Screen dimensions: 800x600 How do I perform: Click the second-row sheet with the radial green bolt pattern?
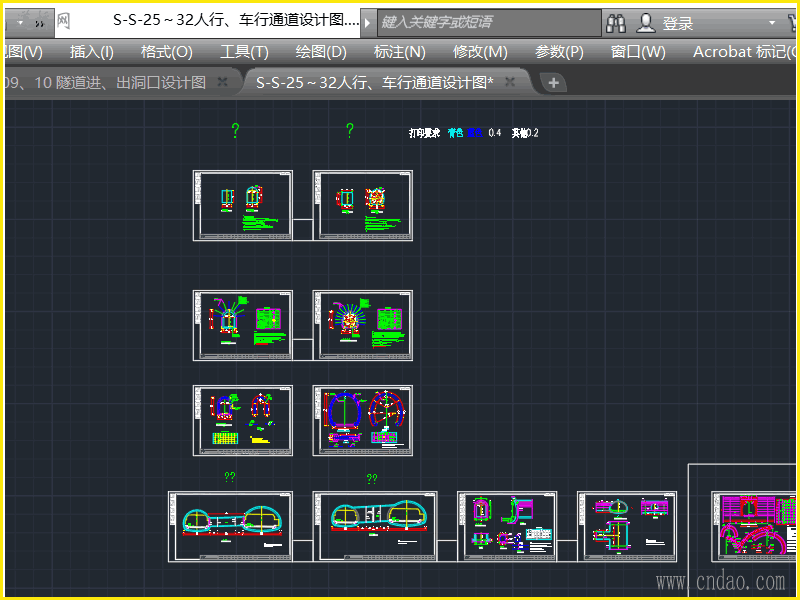click(x=363, y=326)
